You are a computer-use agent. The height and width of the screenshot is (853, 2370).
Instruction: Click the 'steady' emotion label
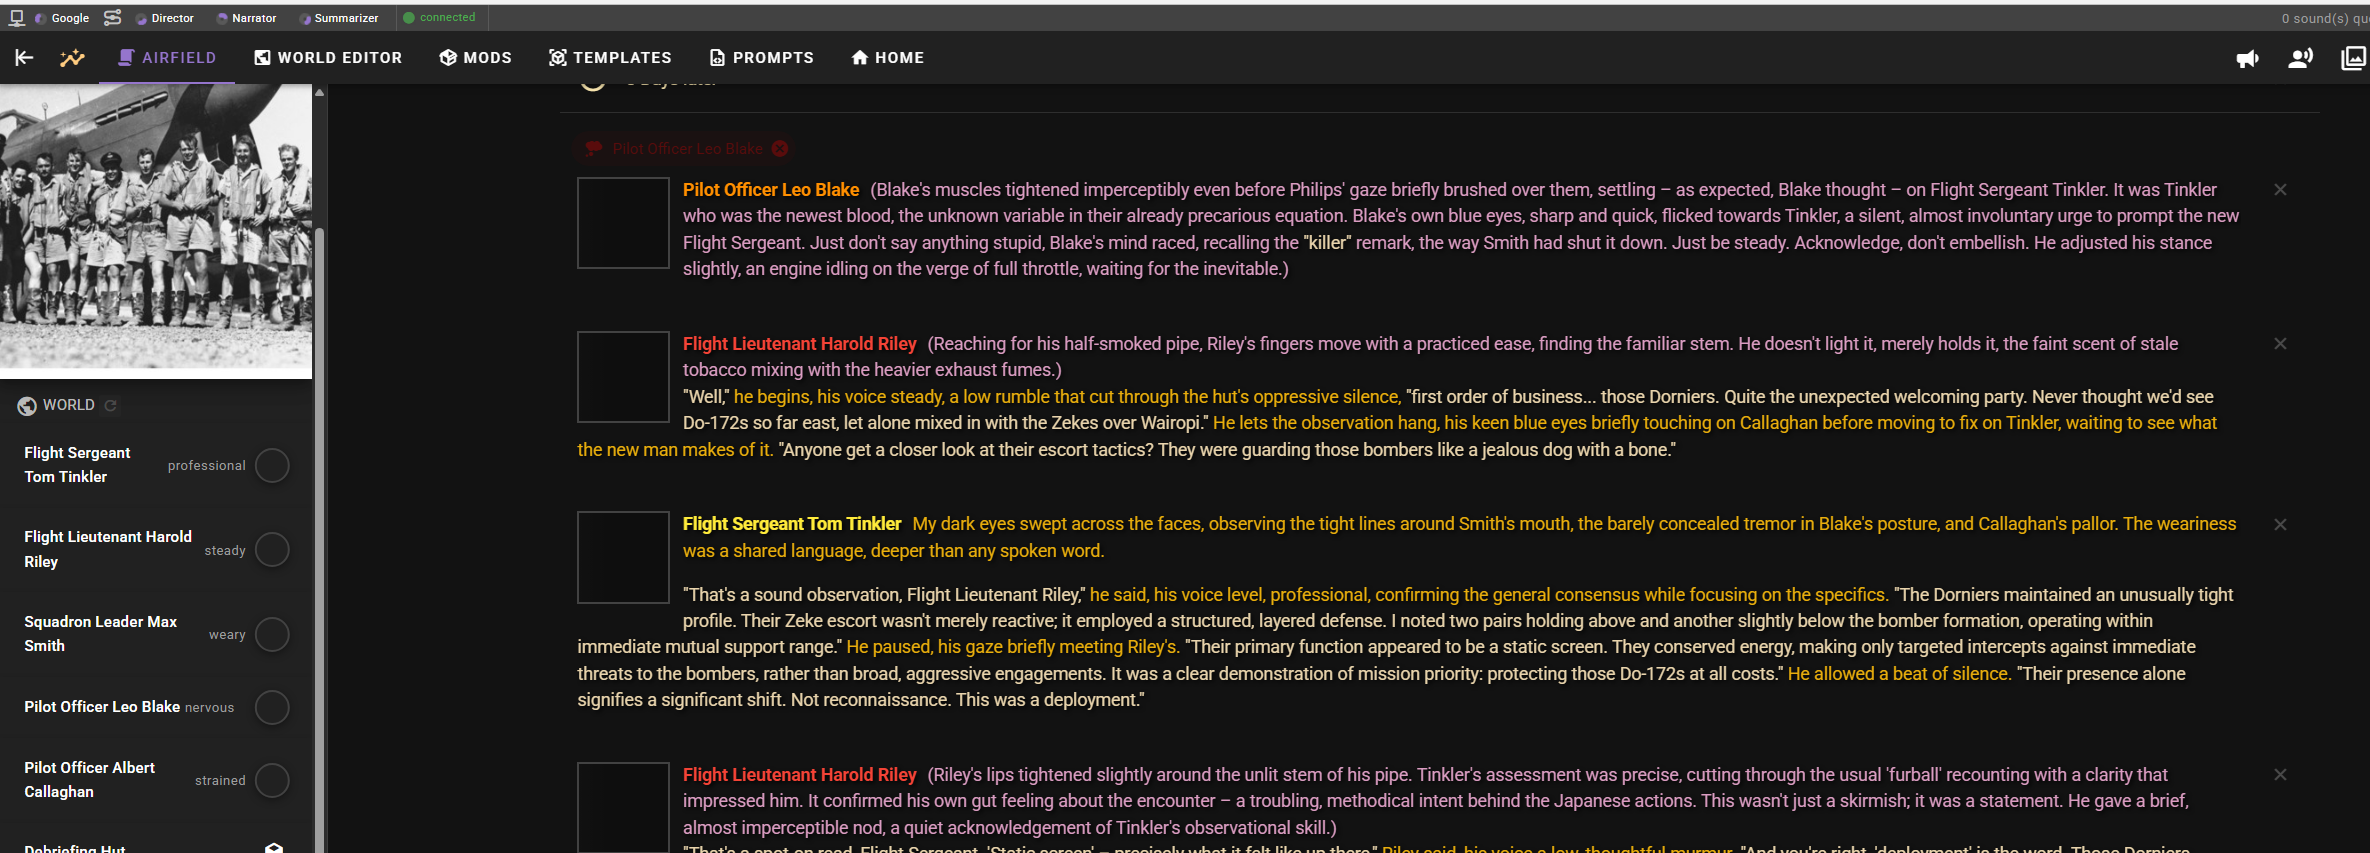point(225,550)
